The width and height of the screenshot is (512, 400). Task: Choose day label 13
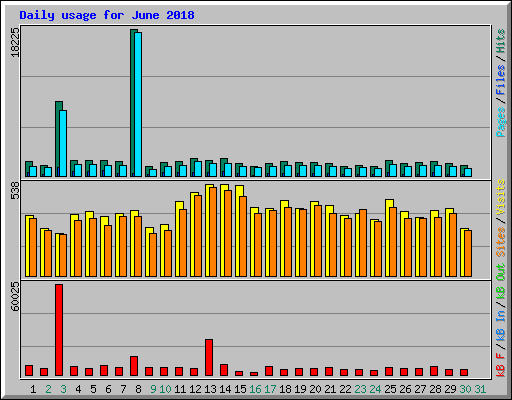210,389
